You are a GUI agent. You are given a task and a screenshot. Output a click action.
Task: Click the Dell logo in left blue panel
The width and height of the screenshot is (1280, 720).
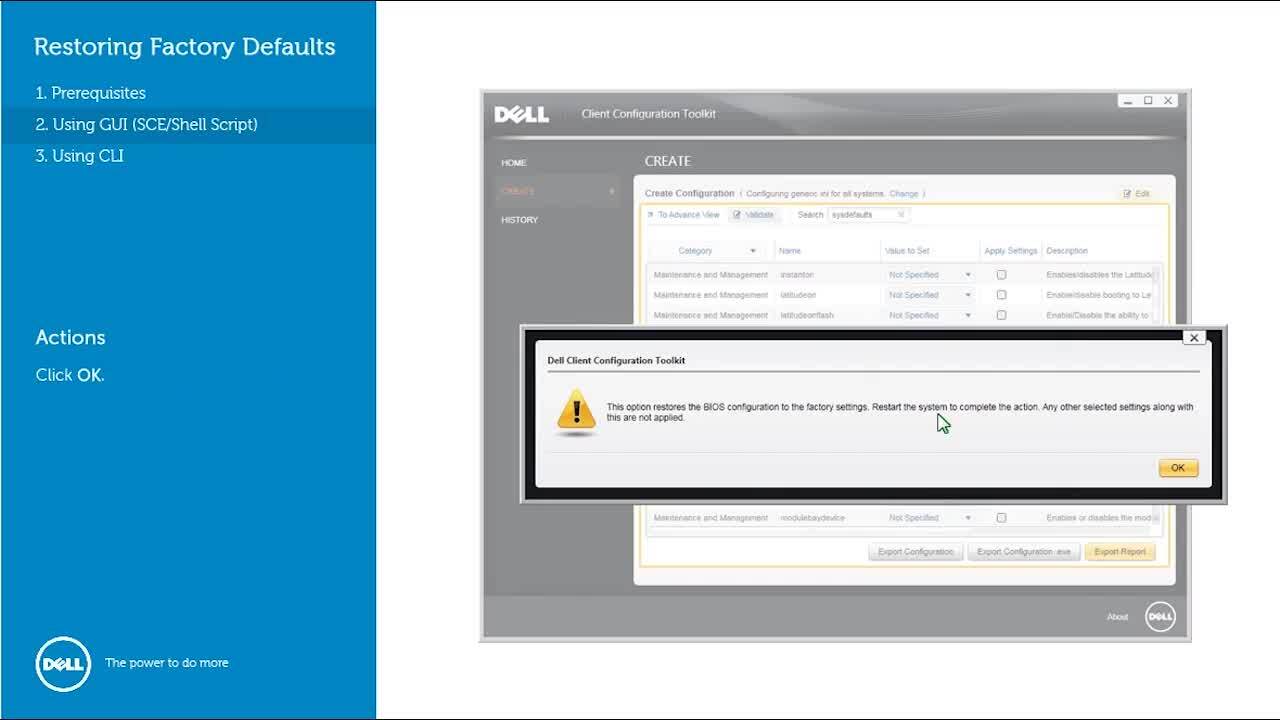(x=63, y=663)
